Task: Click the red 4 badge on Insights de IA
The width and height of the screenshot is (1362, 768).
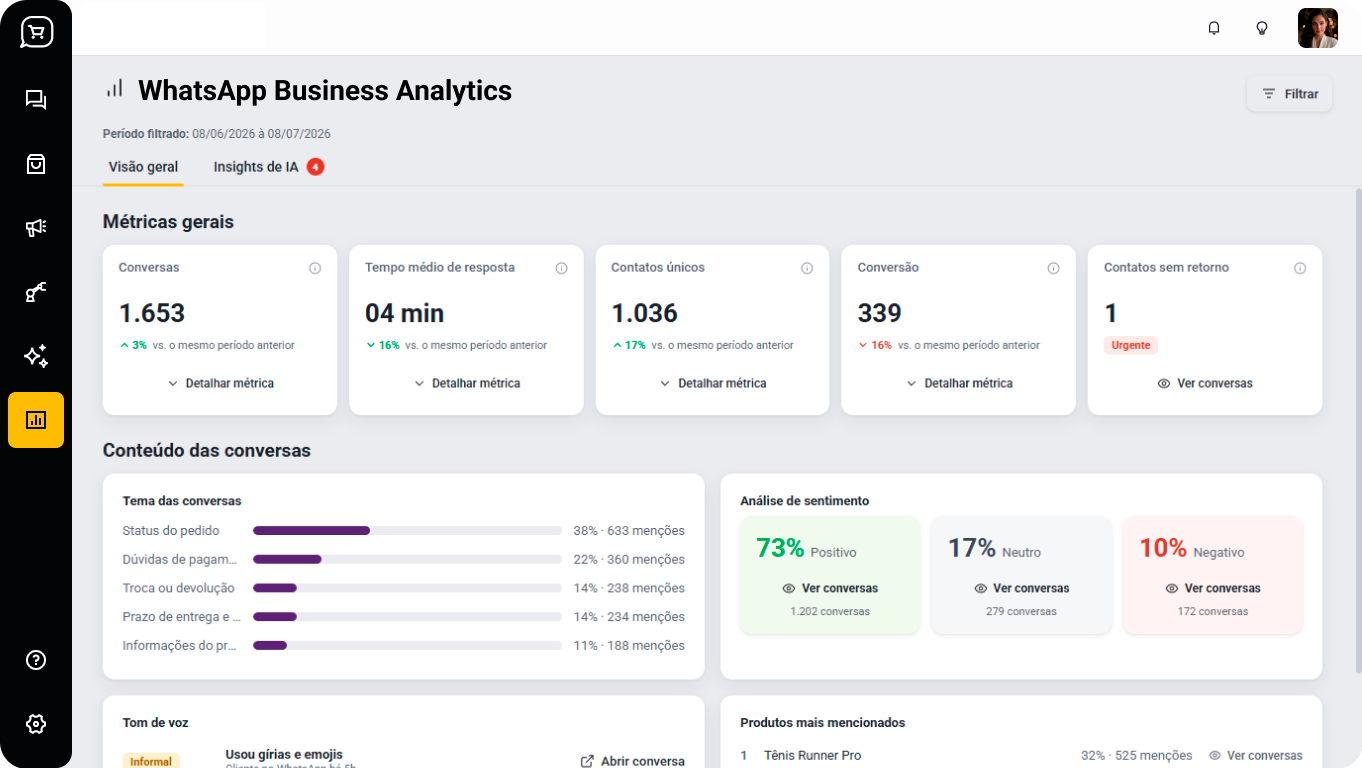Action: tap(315, 167)
